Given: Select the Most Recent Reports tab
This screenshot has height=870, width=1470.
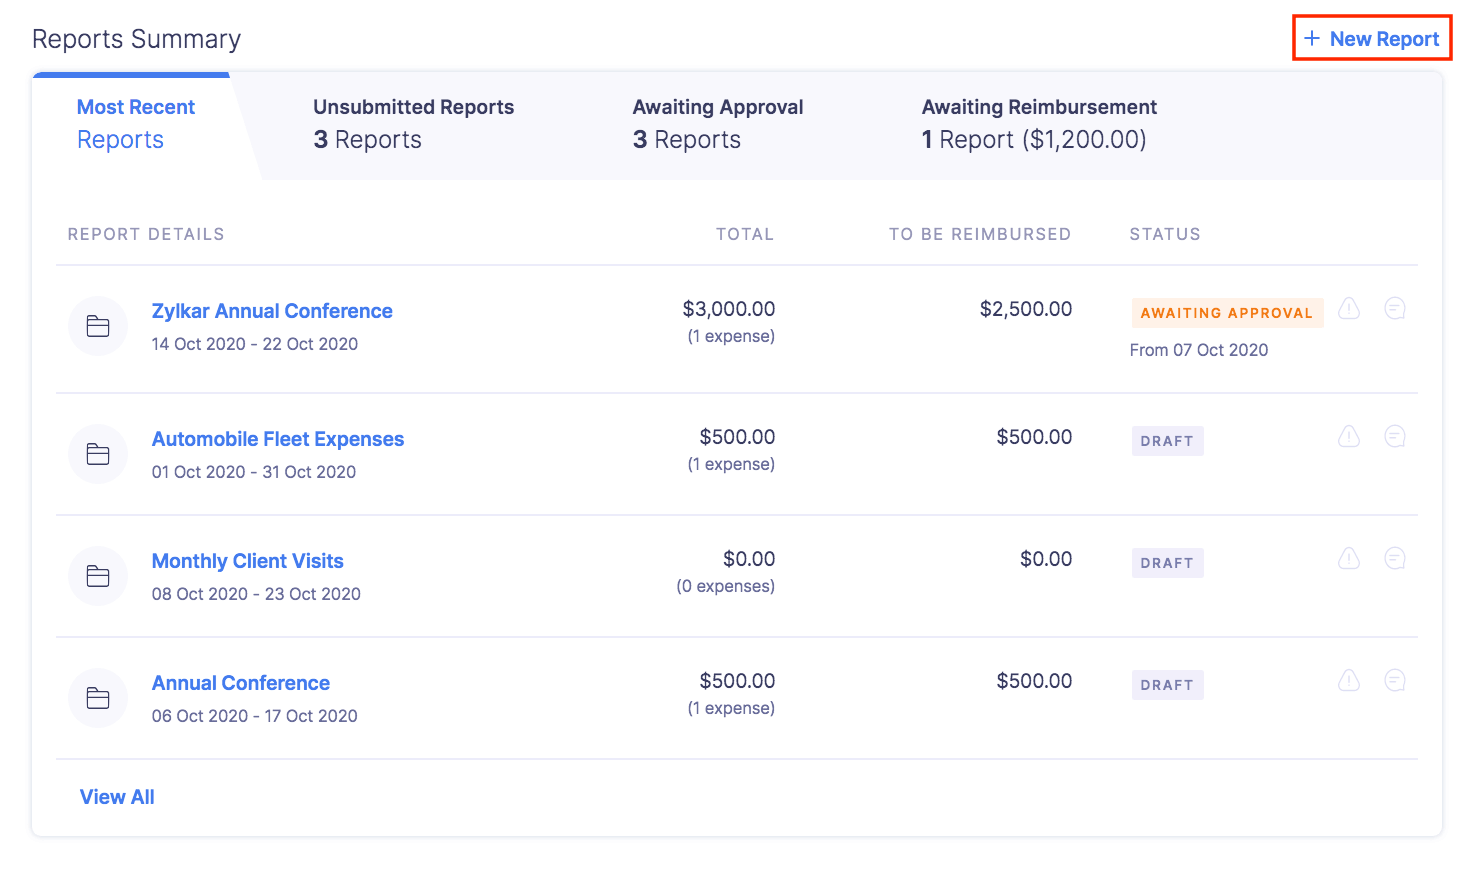Looking at the screenshot, I should coord(135,124).
